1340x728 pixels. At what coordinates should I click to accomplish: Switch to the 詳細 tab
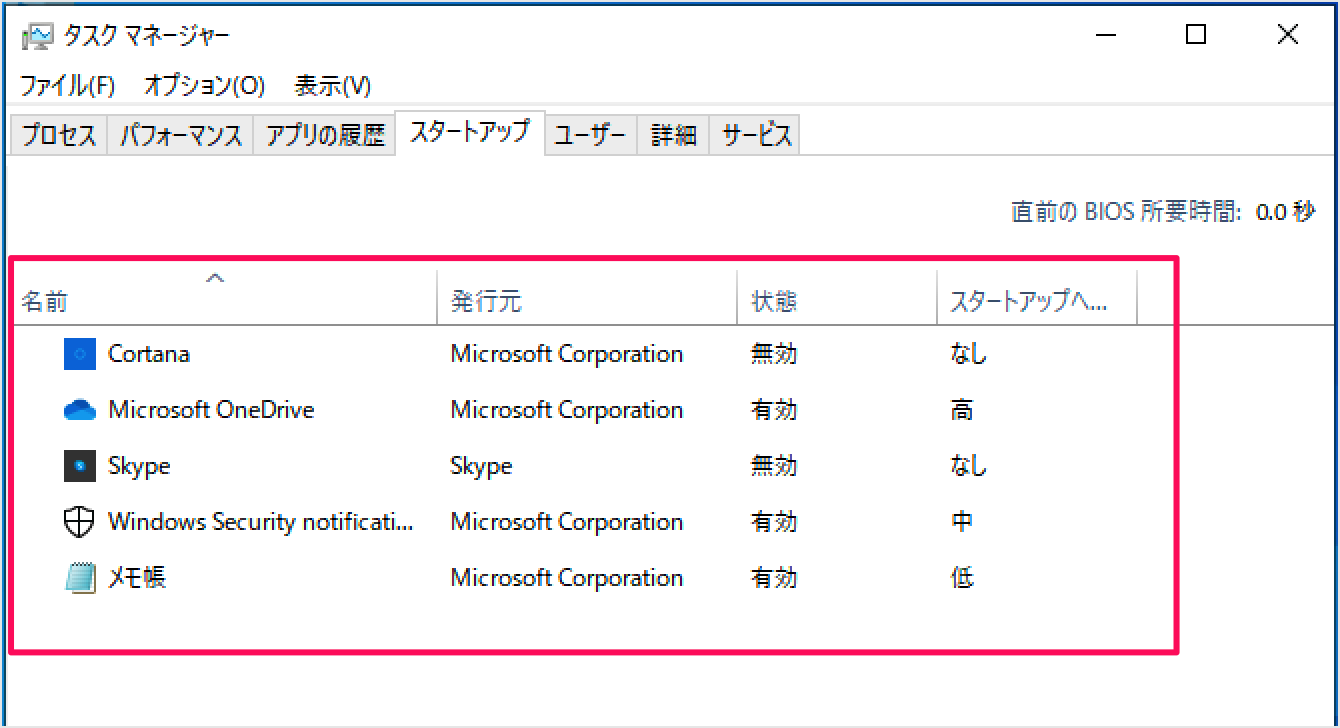(x=673, y=135)
